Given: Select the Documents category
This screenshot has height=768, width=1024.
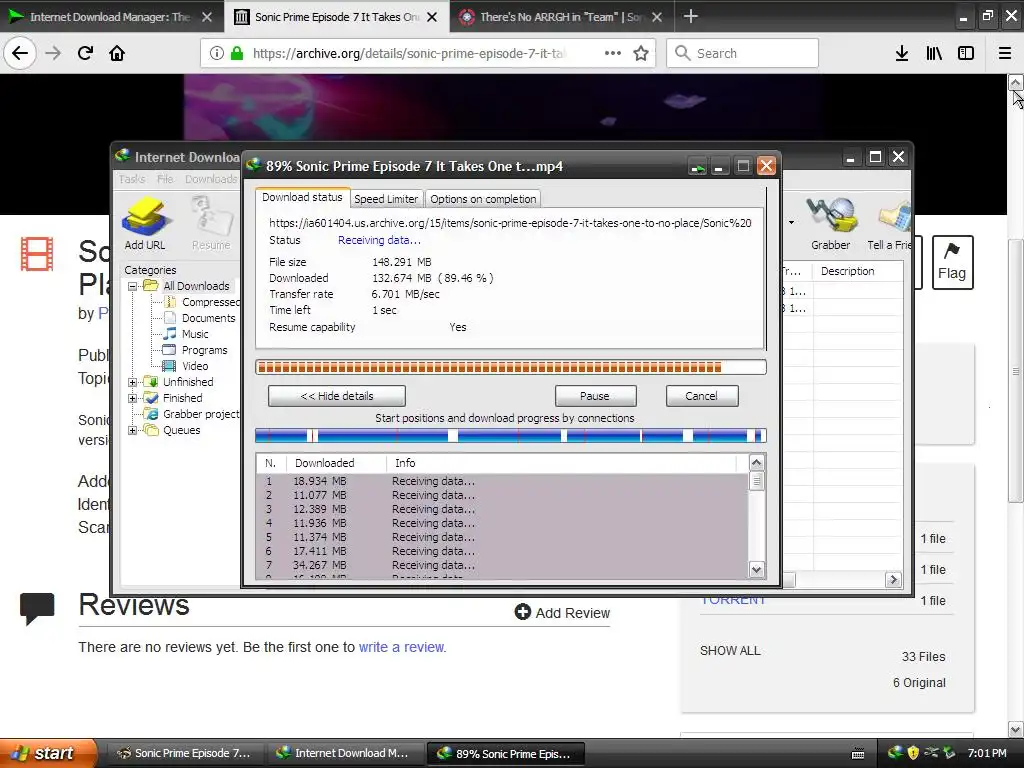Looking at the screenshot, I should [208, 318].
